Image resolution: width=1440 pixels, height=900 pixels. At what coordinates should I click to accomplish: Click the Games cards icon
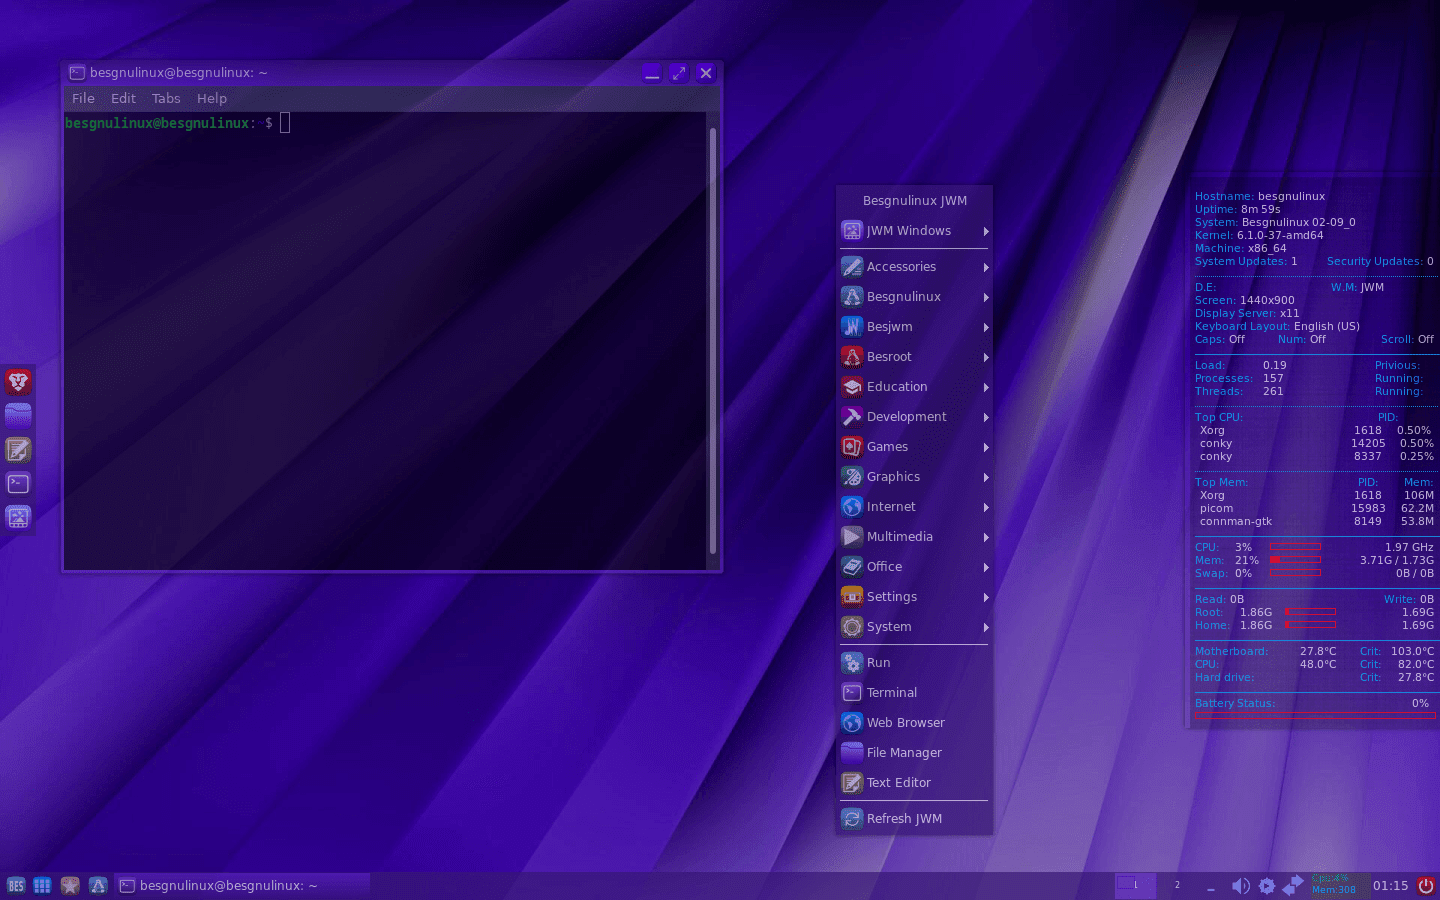(x=852, y=446)
